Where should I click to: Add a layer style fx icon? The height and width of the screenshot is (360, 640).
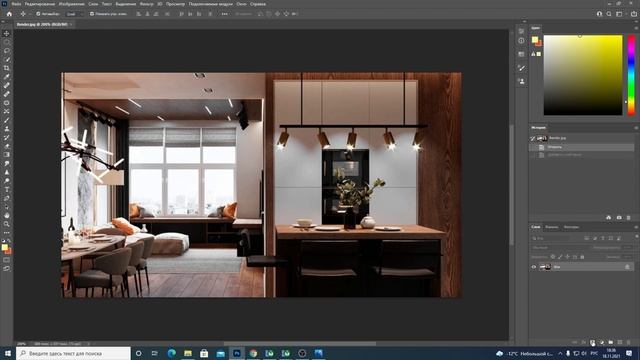584,342
